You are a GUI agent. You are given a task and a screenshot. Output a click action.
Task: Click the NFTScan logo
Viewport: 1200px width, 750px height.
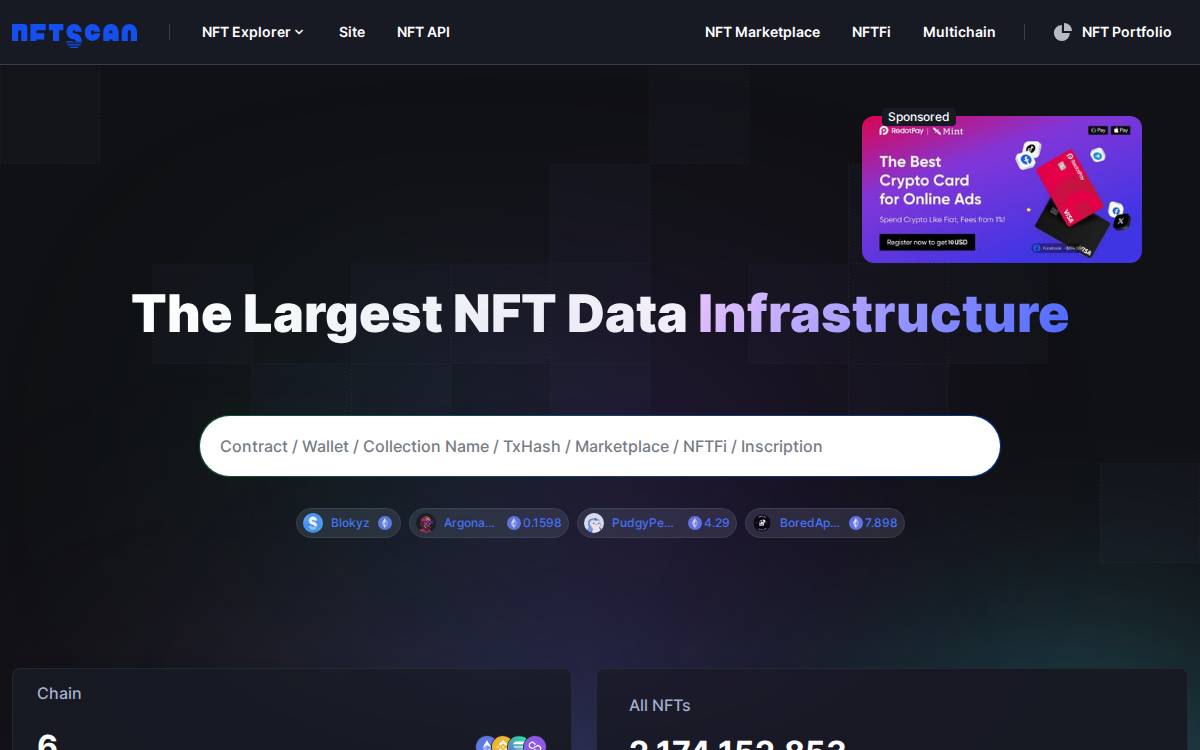coord(74,33)
